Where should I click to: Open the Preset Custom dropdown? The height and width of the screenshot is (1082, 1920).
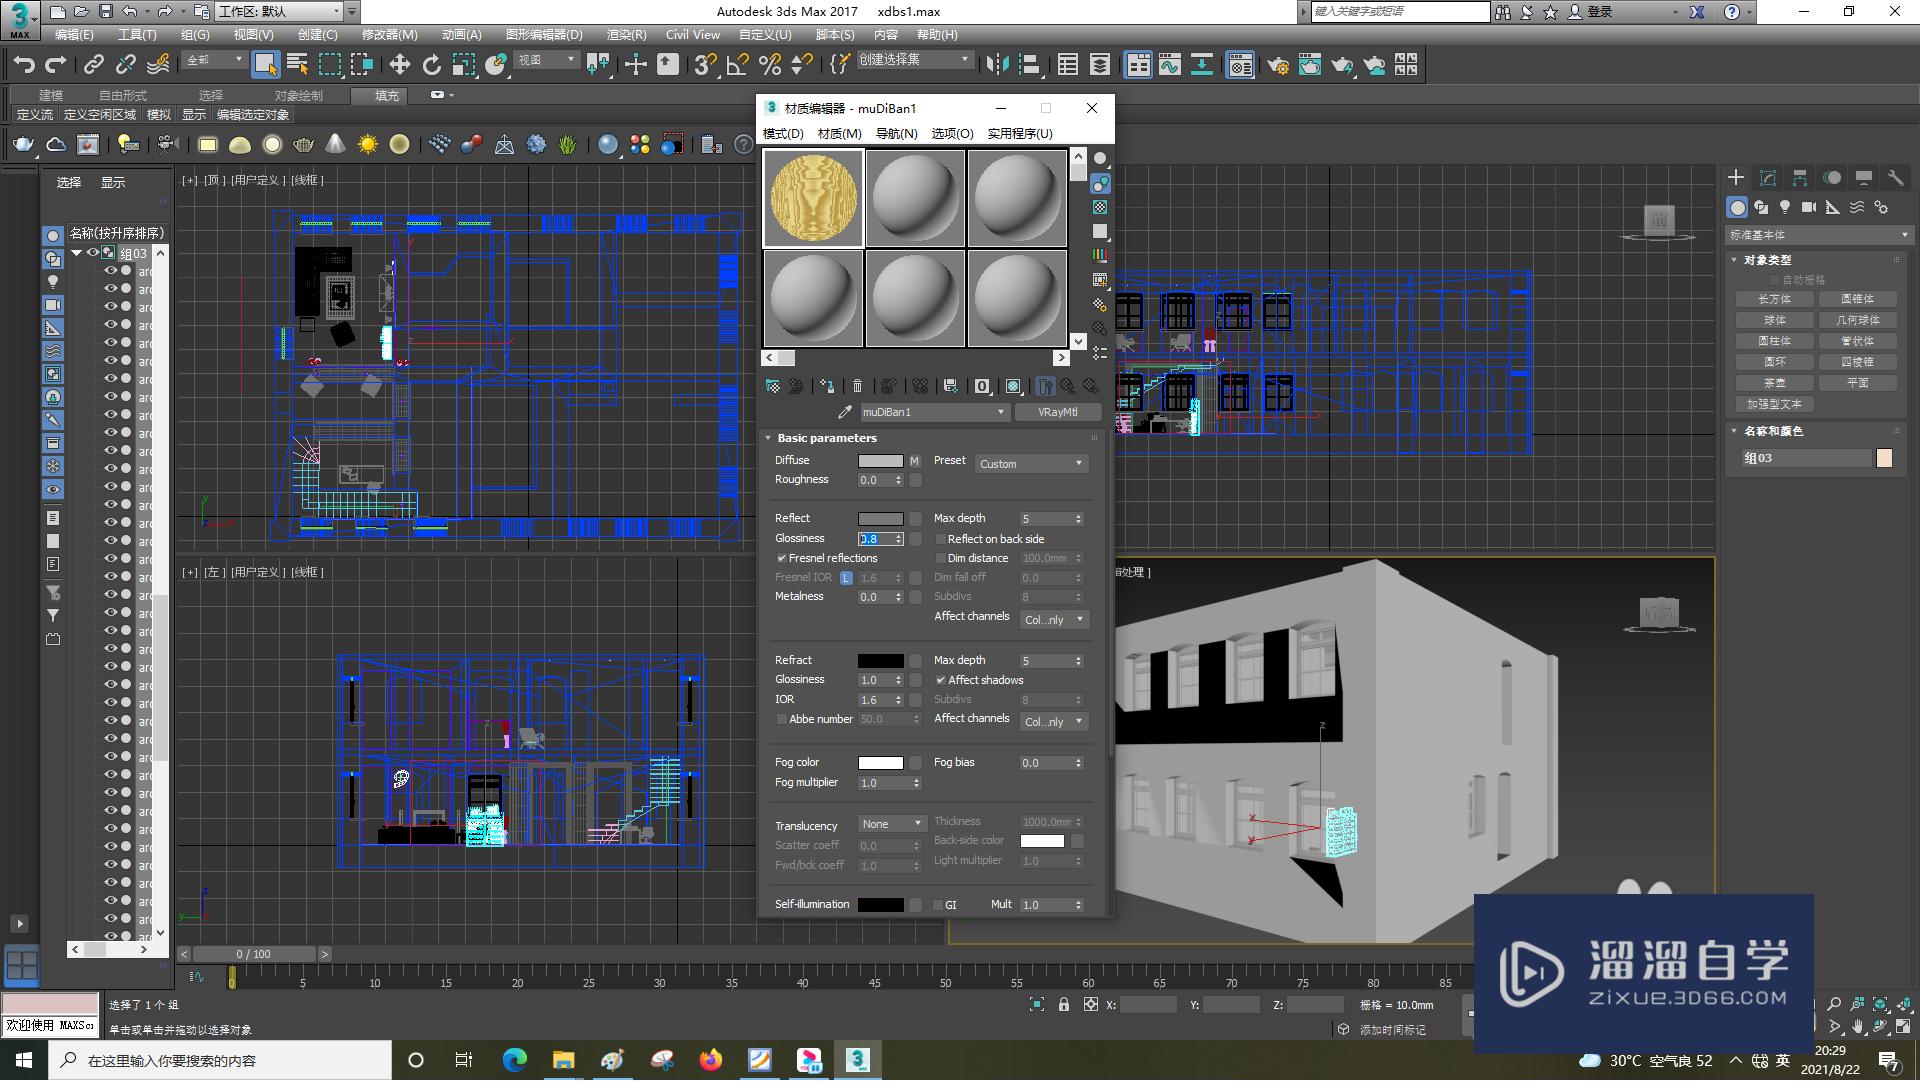click(x=1031, y=464)
